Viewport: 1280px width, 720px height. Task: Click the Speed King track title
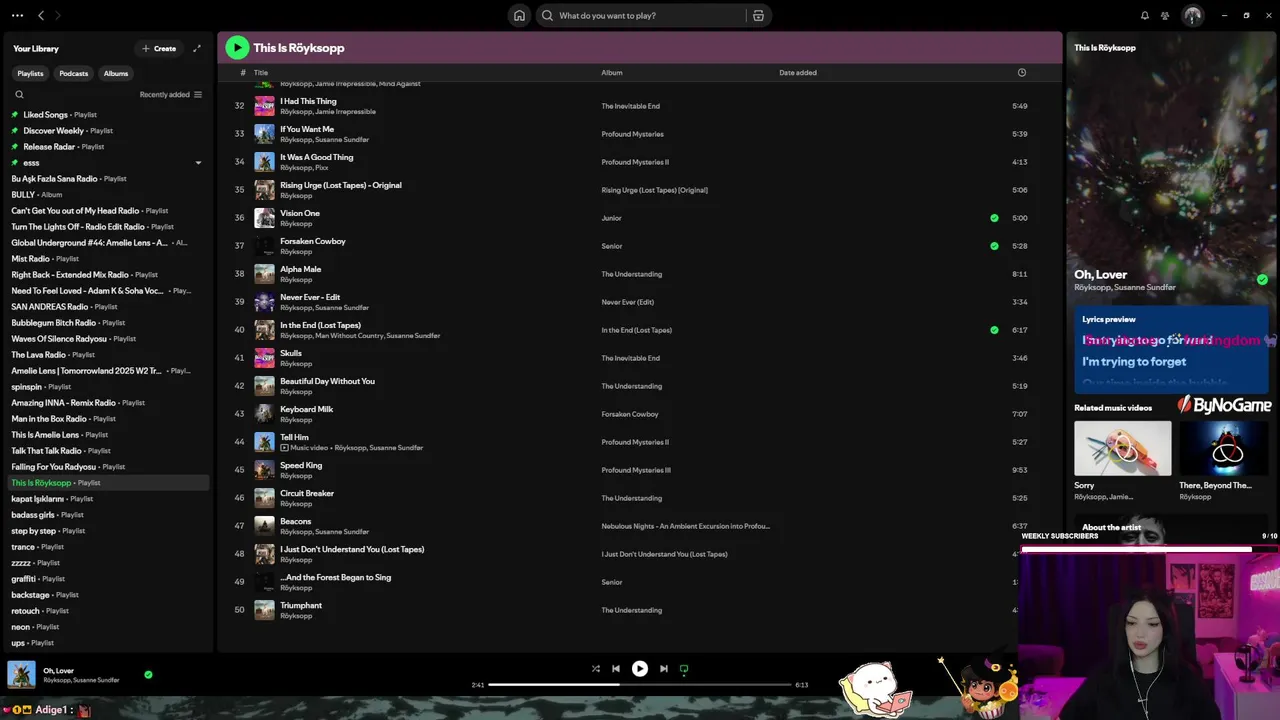click(301, 465)
